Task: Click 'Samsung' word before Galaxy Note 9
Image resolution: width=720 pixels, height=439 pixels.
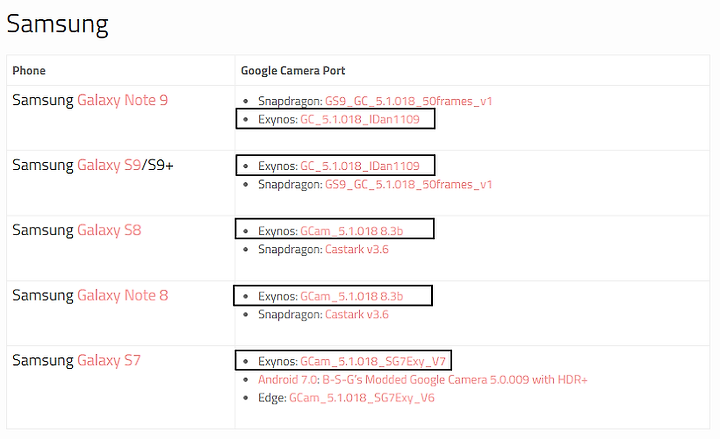Action: click(43, 100)
